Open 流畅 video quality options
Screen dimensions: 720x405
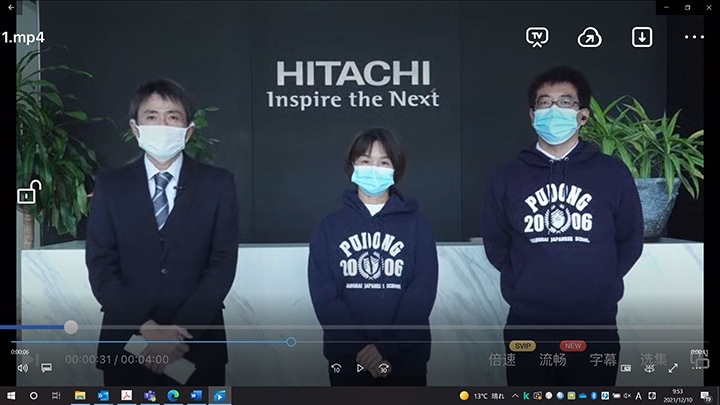pyautogui.click(x=552, y=359)
